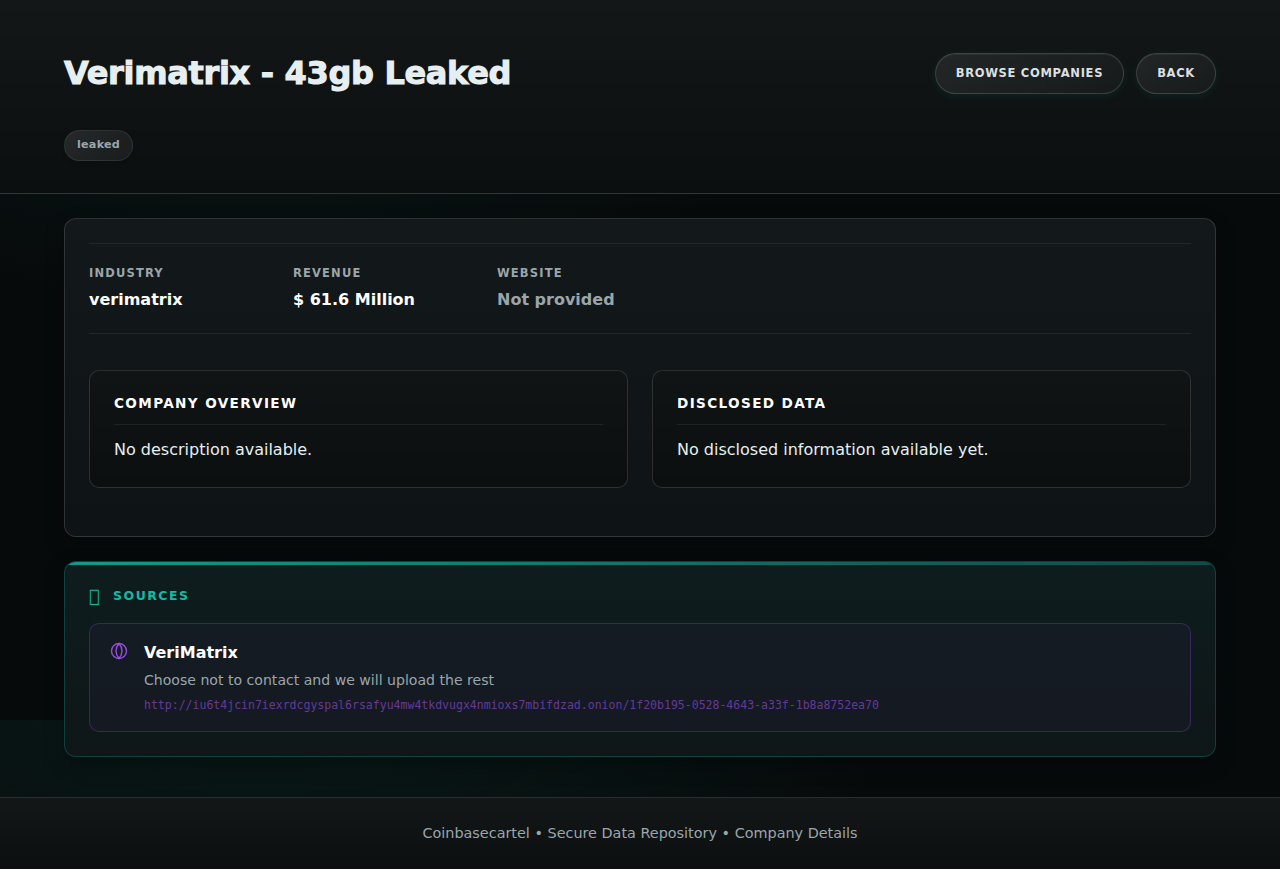Click "No disclosed information available yet." text
The width and height of the screenshot is (1280, 869).
coord(832,450)
